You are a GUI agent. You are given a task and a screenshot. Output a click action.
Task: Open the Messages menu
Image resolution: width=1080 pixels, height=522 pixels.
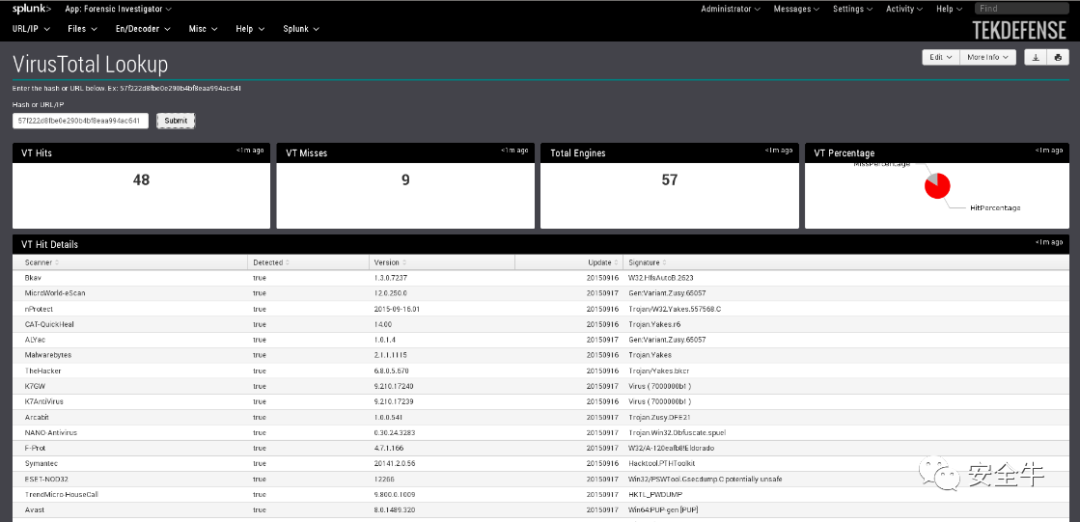click(796, 9)
